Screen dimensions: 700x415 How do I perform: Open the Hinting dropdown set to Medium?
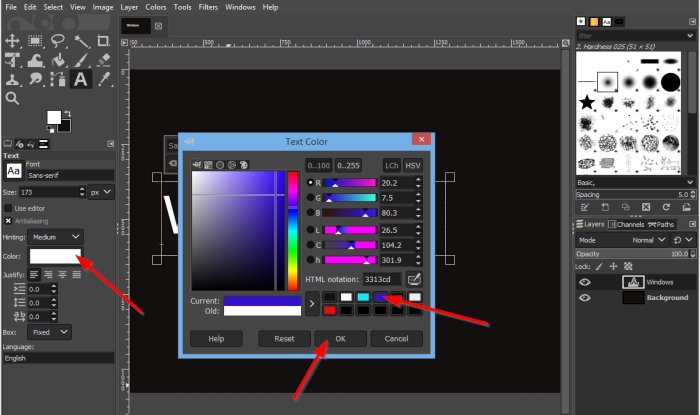click(56, 237)
